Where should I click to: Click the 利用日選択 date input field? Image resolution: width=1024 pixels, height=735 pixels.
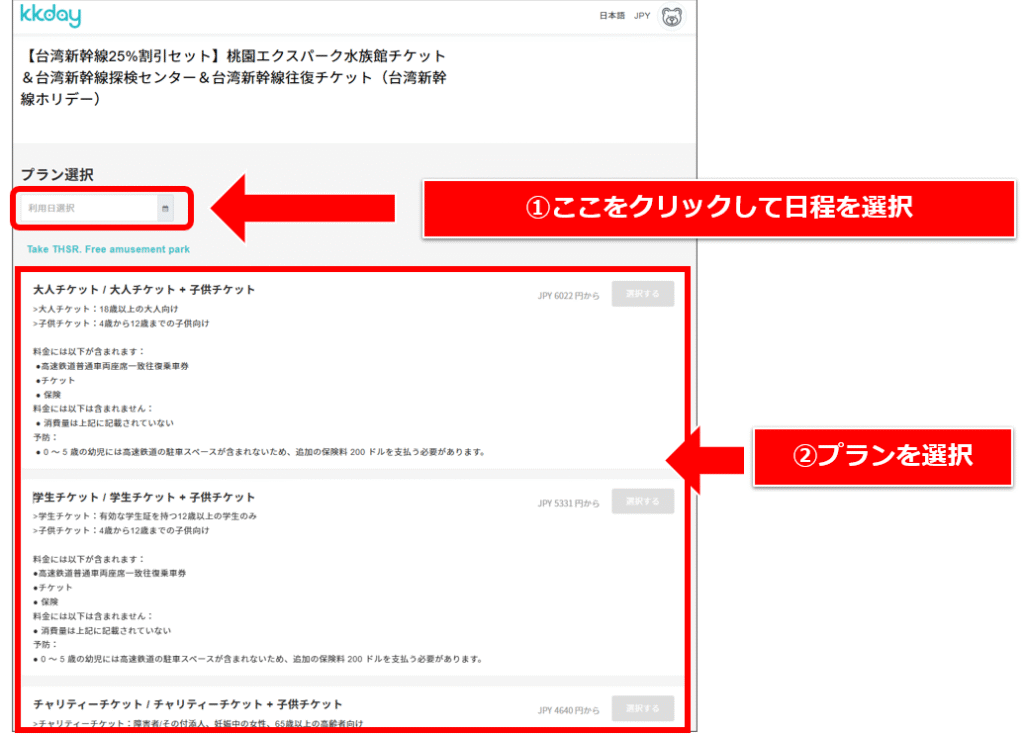[97, 208]
